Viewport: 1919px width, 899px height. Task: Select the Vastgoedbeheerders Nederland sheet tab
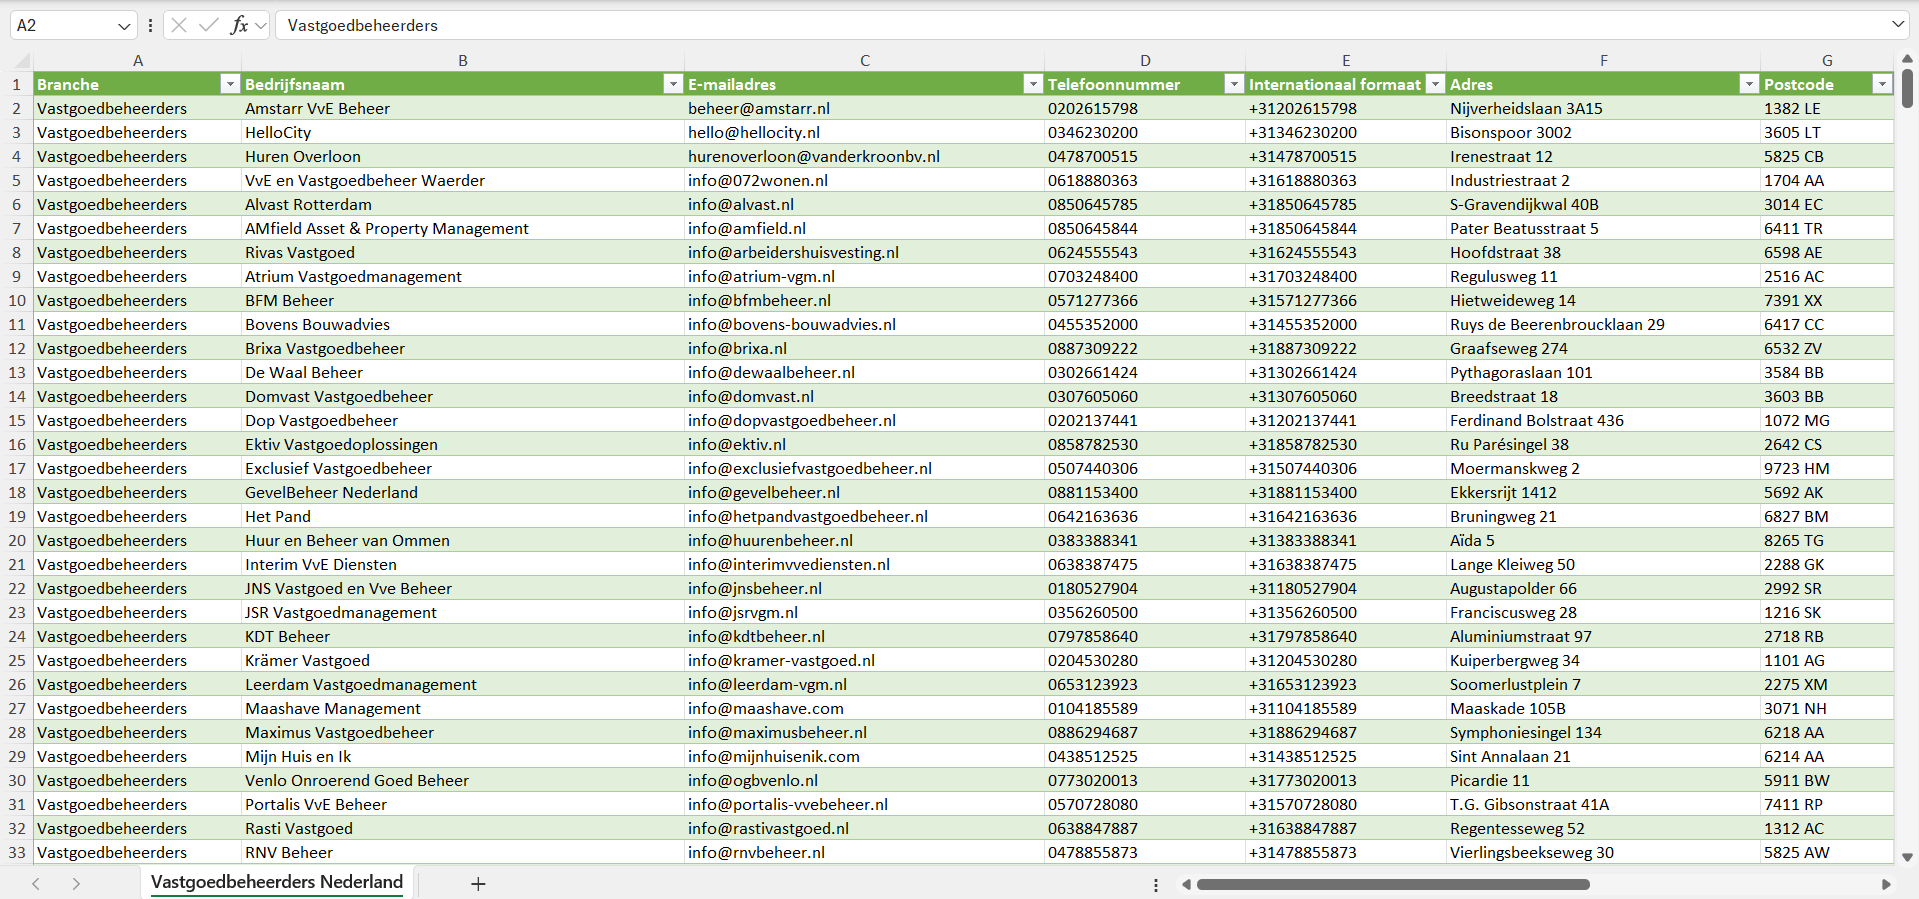[277, 882]
